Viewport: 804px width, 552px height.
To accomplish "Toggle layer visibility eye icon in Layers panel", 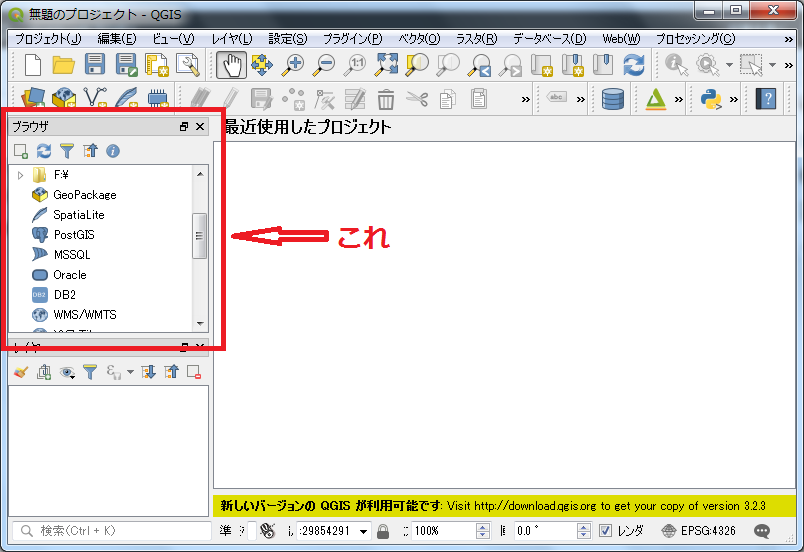I will [67, 372].
